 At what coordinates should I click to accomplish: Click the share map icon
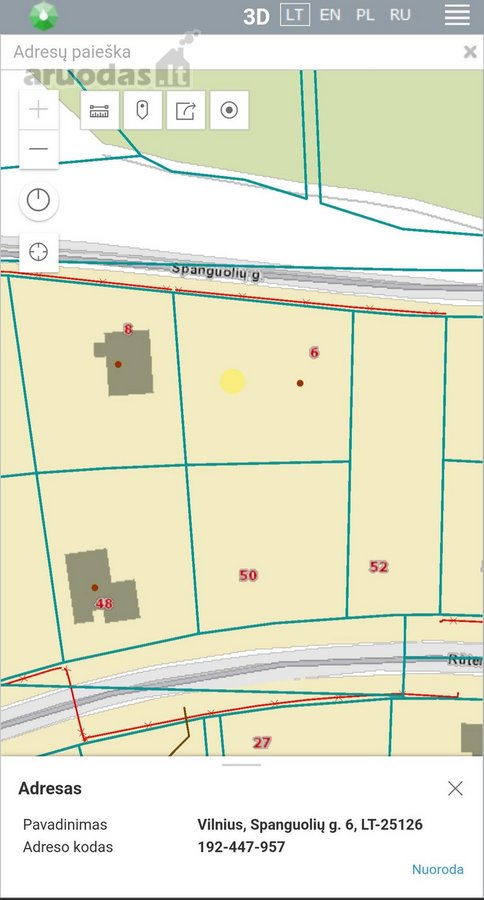pyautogui.click(x=185, y=110)
